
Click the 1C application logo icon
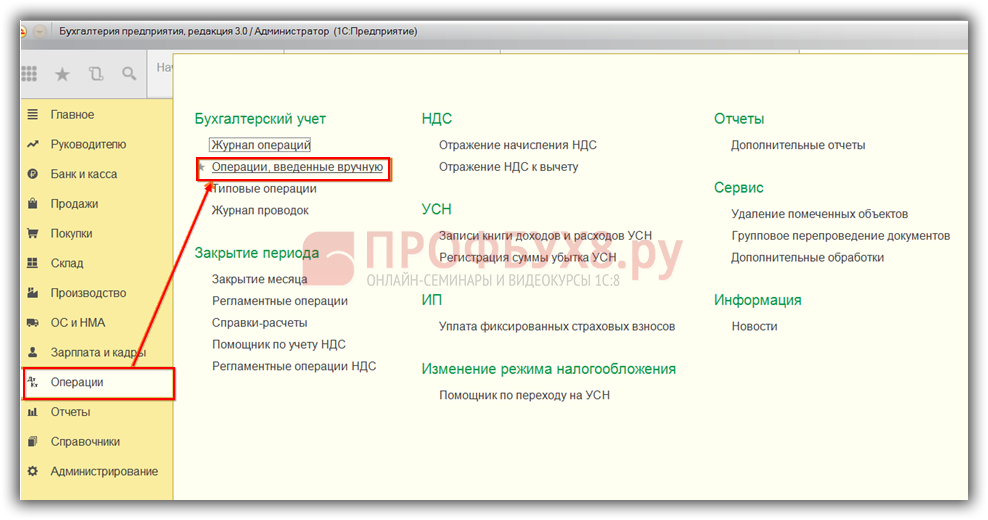click(23, 31)
